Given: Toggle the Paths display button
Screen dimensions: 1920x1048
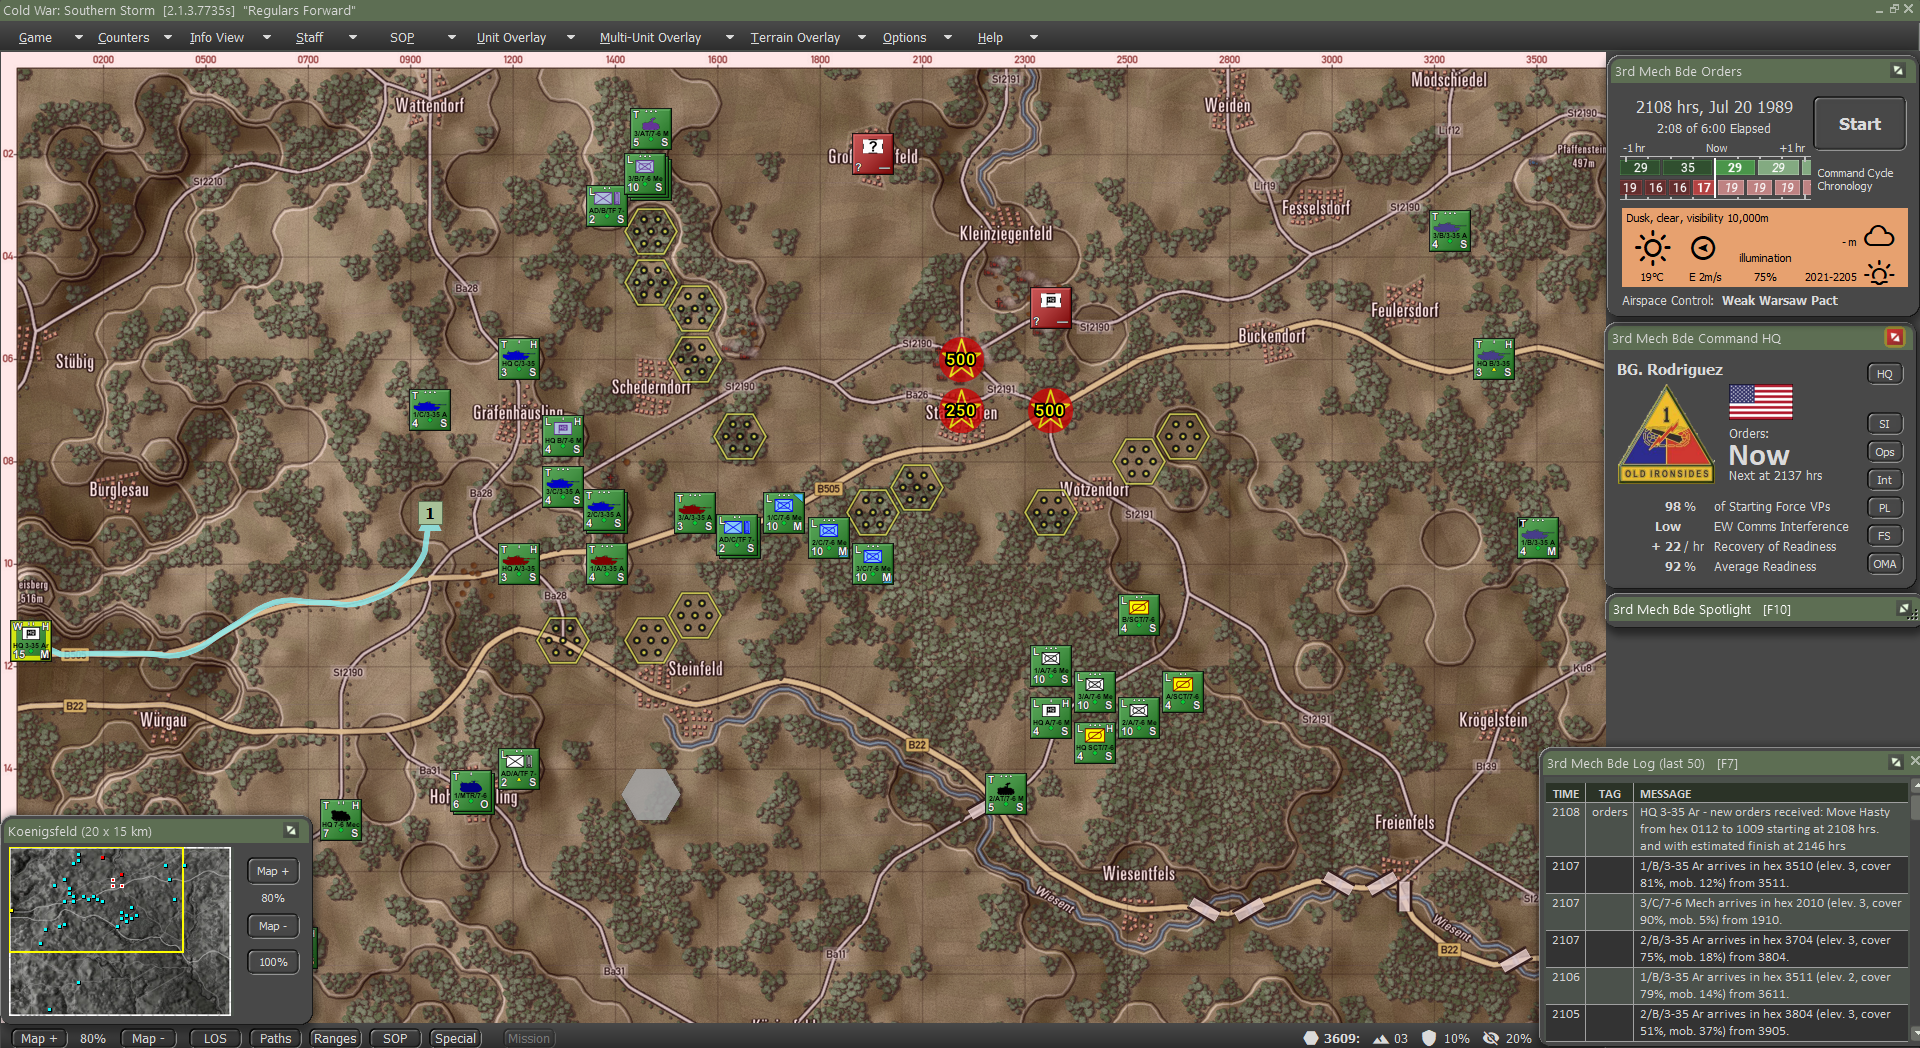Looking at the screenshot, I should (x=275, y=1038).
